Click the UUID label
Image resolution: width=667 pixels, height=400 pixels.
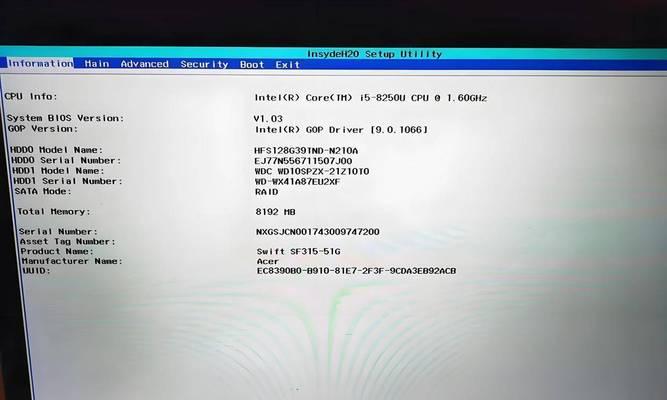coord(36,270)
